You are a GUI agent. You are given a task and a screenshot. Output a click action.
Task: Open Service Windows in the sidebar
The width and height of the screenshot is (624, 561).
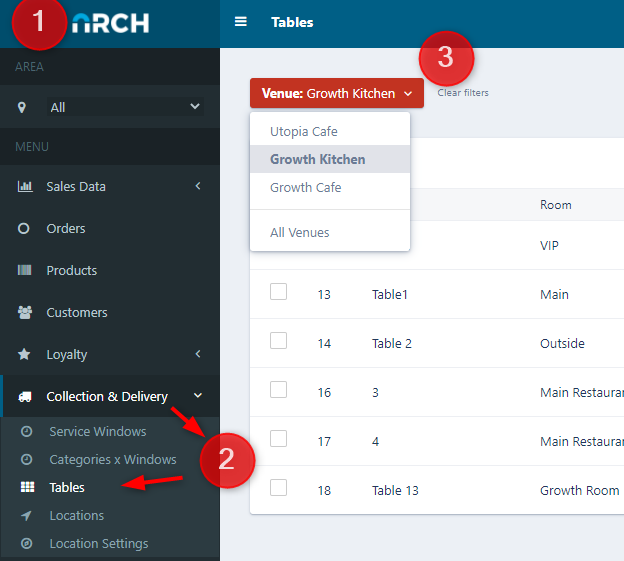coord(98,432)
